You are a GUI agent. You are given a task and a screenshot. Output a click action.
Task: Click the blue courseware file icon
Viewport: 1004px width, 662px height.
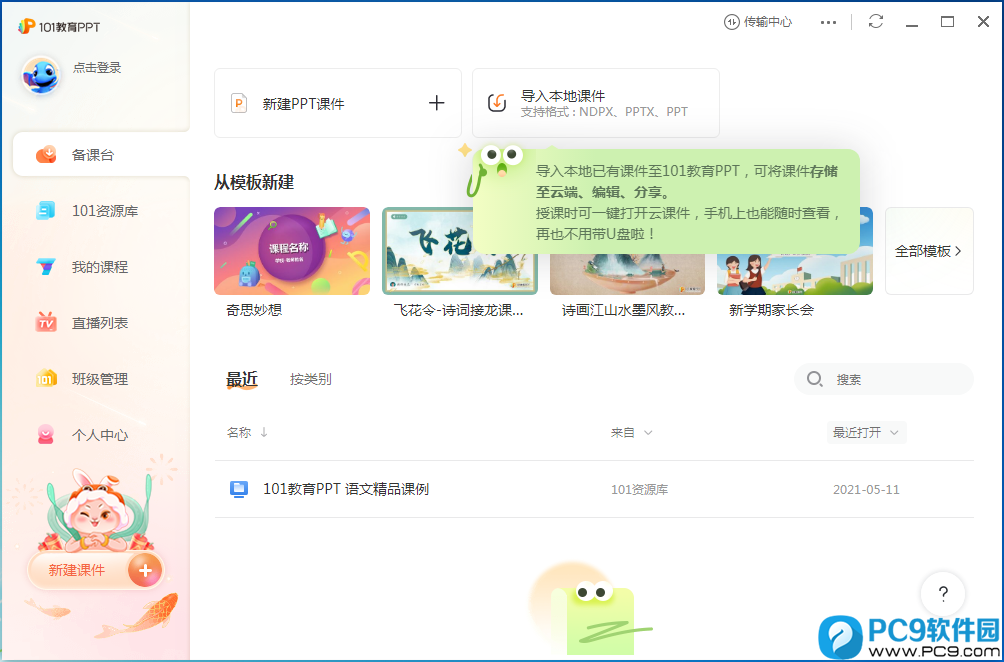239,489
